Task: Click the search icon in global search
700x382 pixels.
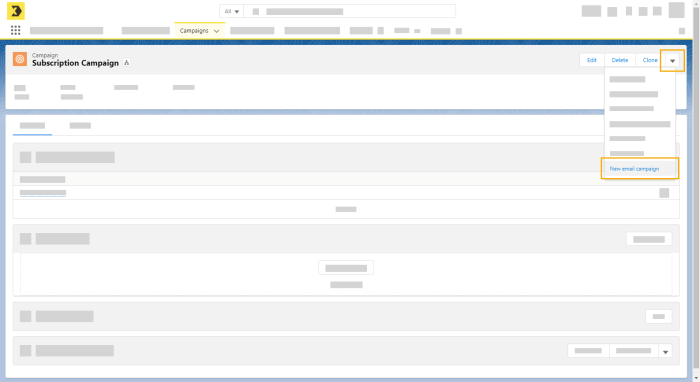Action: [256, 12]
